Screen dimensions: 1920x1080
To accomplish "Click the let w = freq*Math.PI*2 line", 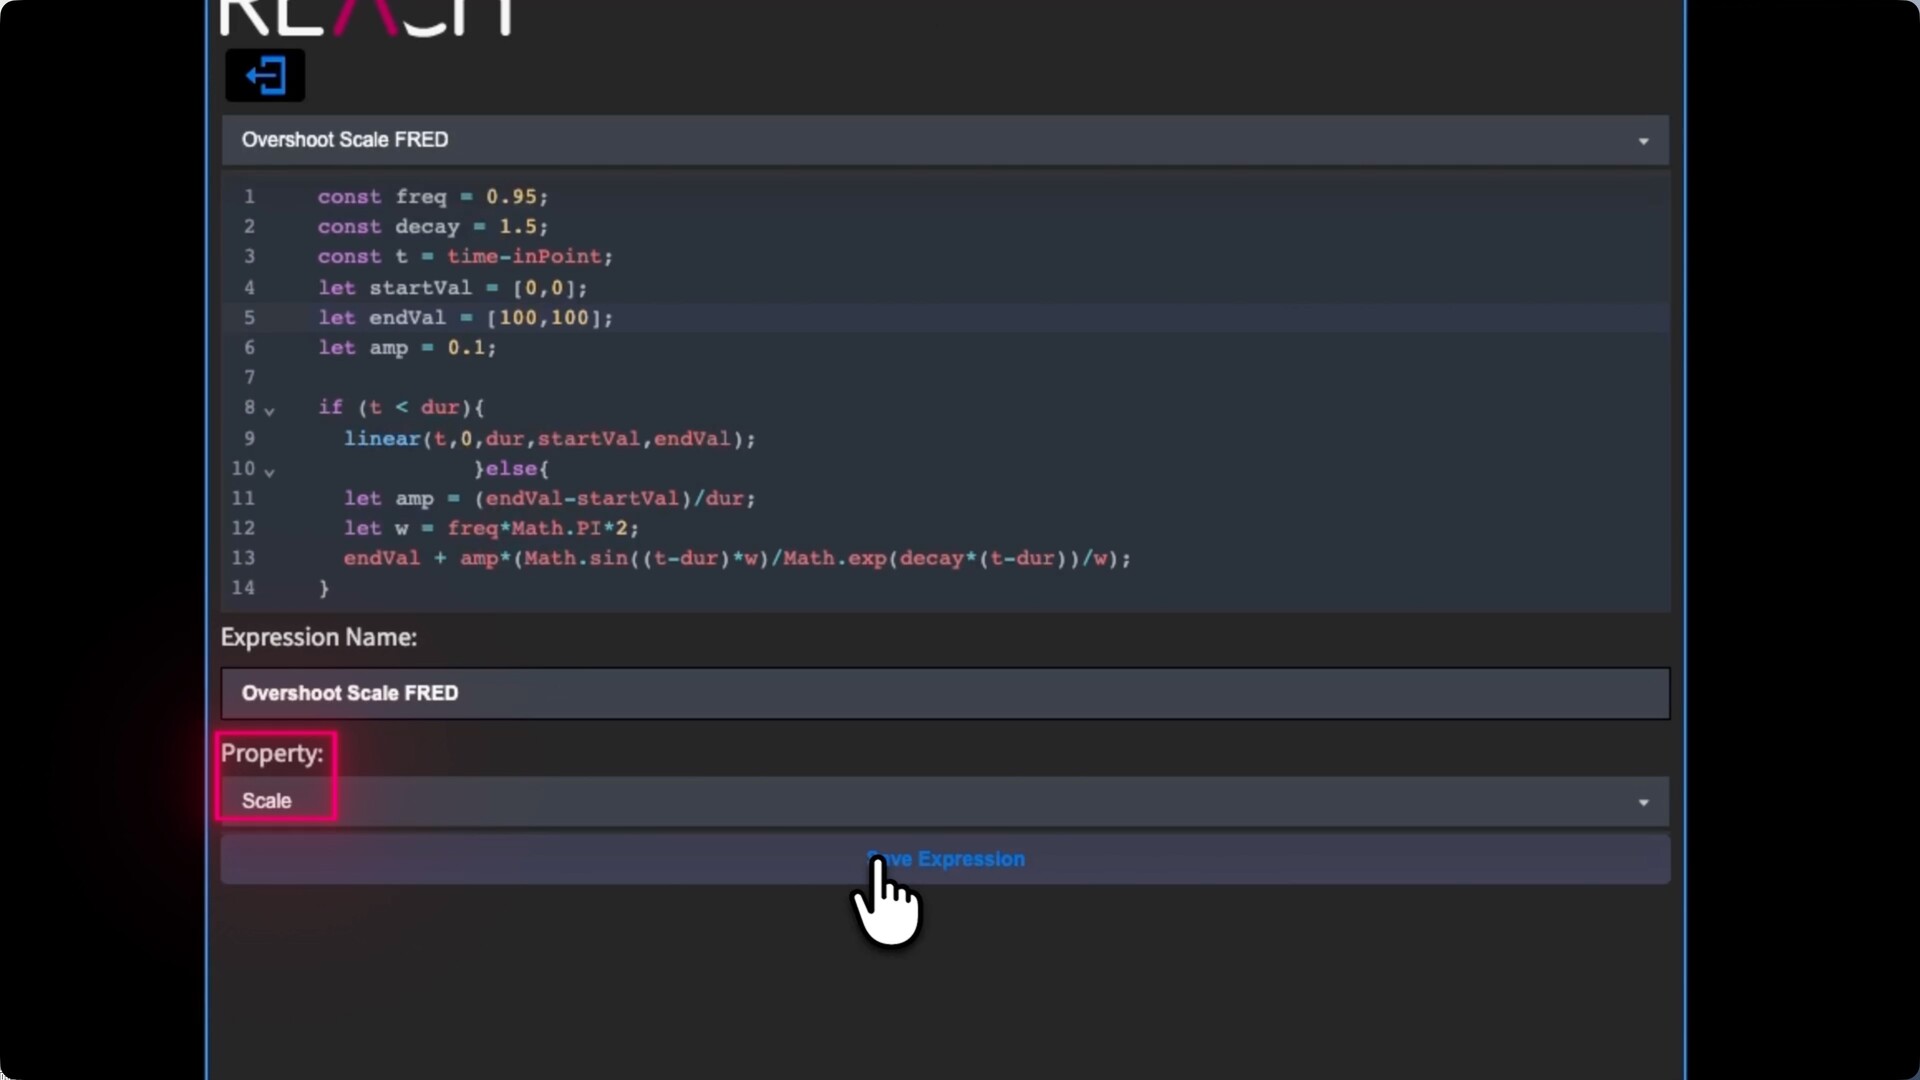I will (x=490, y=528).
